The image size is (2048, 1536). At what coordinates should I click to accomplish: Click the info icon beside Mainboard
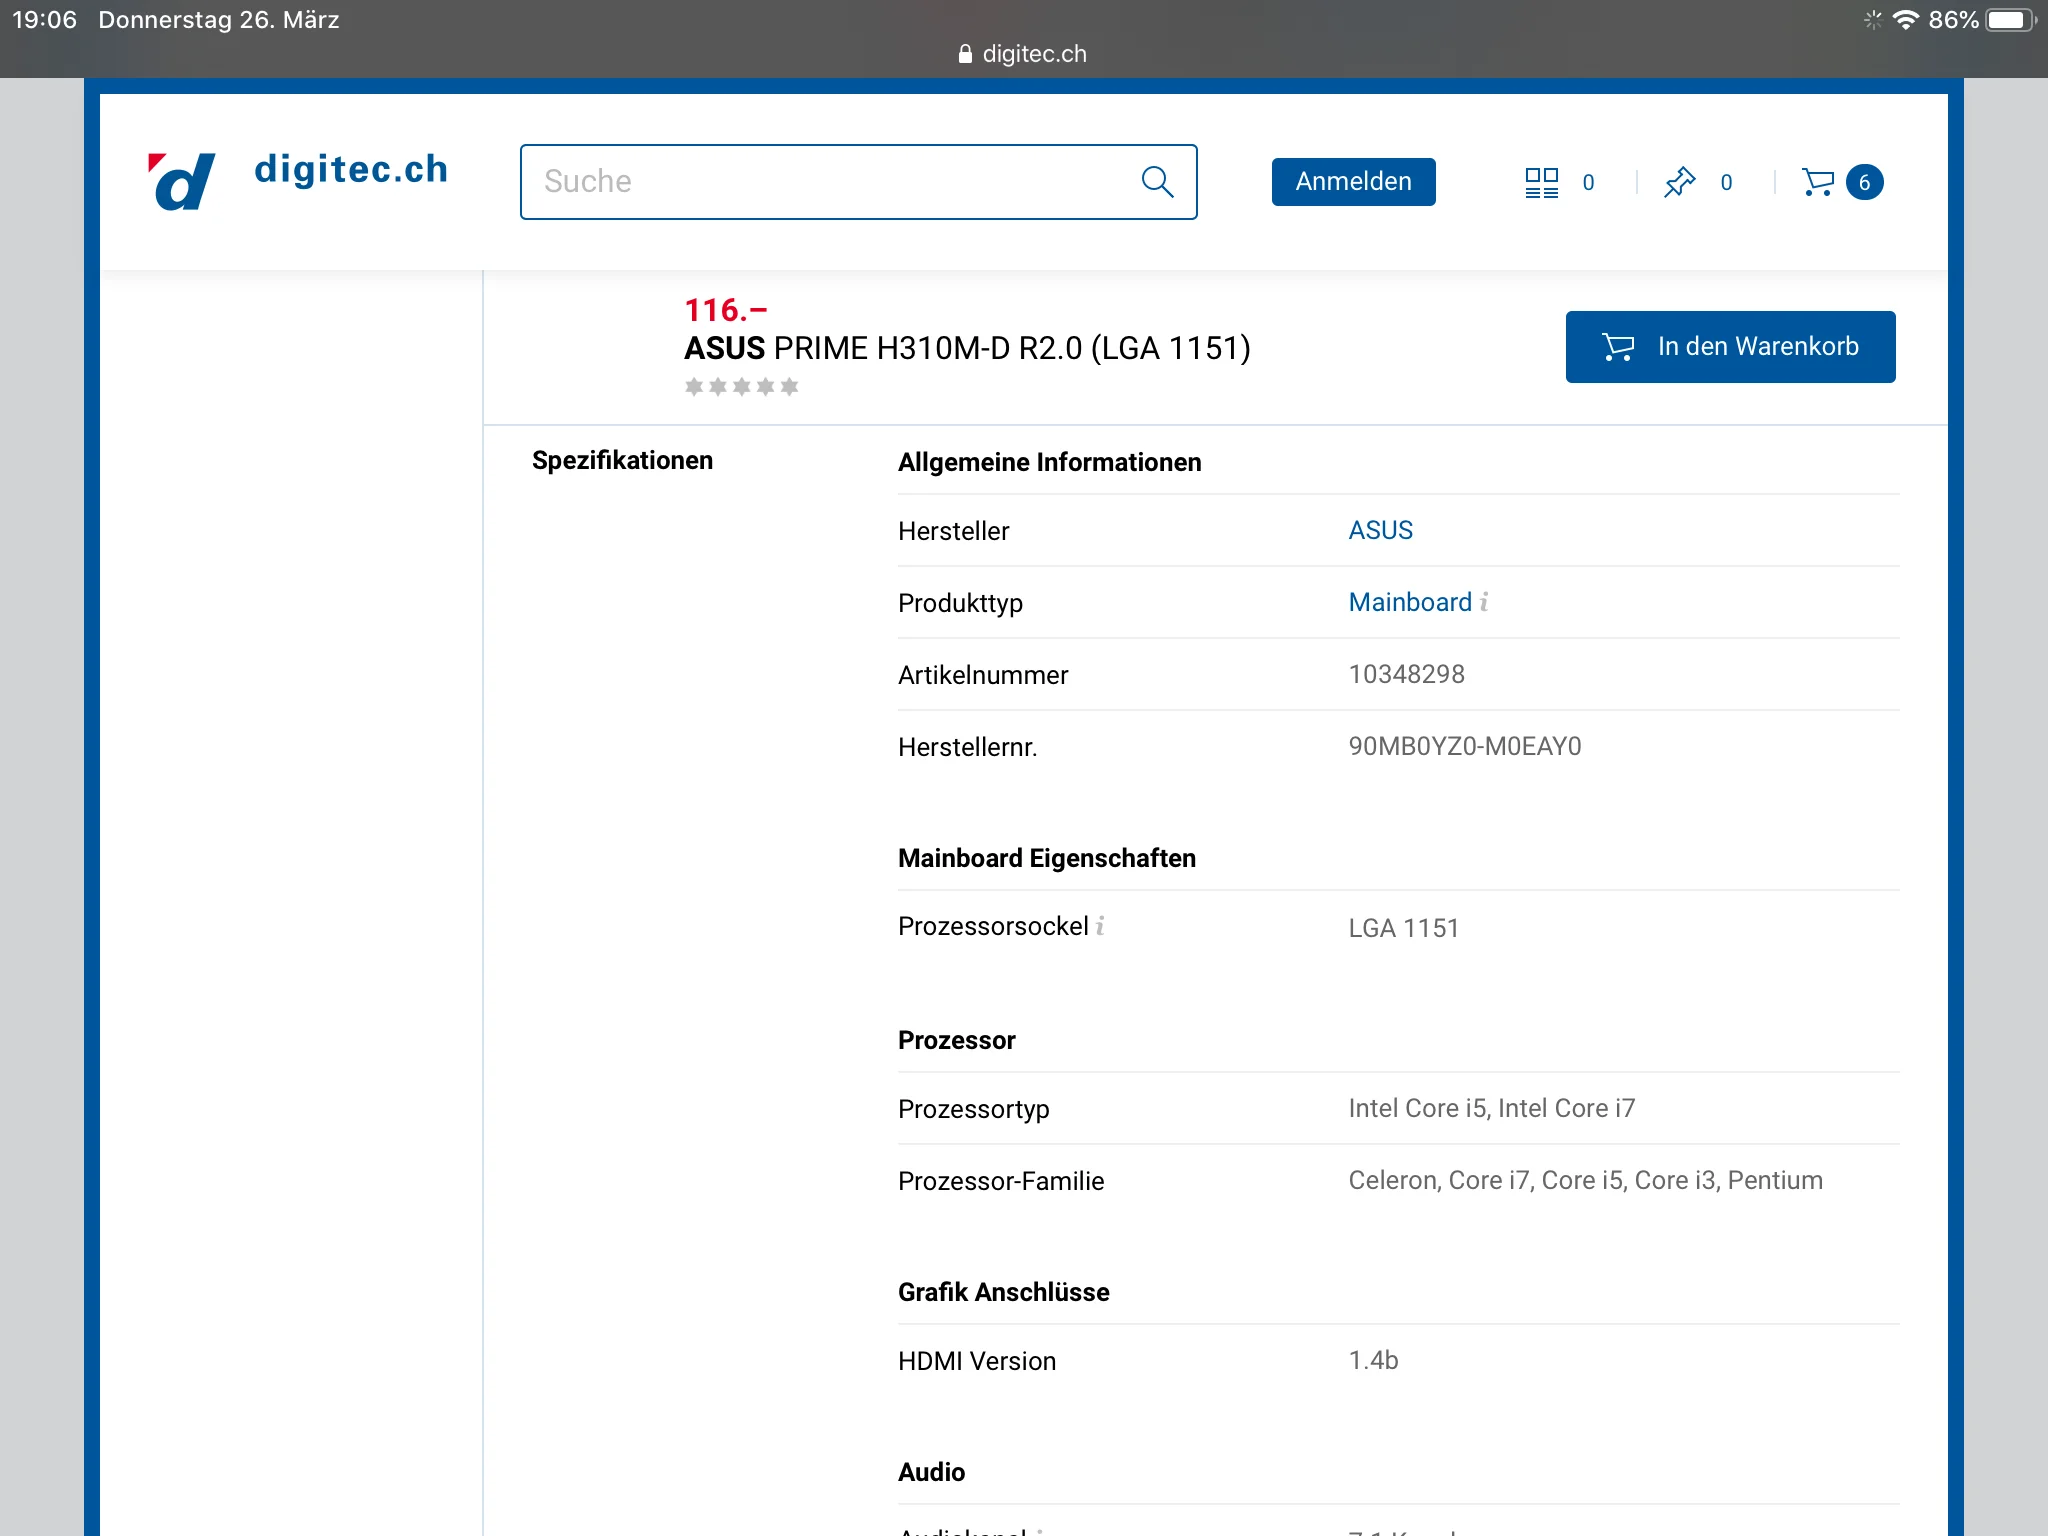(1485, 602)
